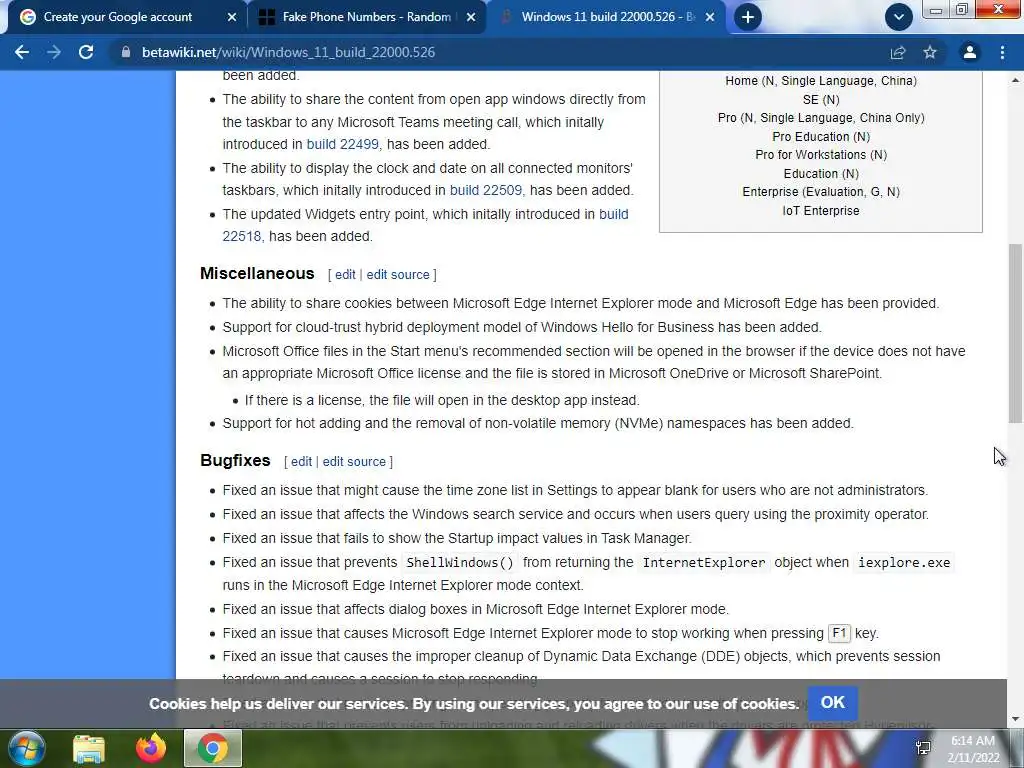Click Pro for Workstations (N) text

[821, 155]
